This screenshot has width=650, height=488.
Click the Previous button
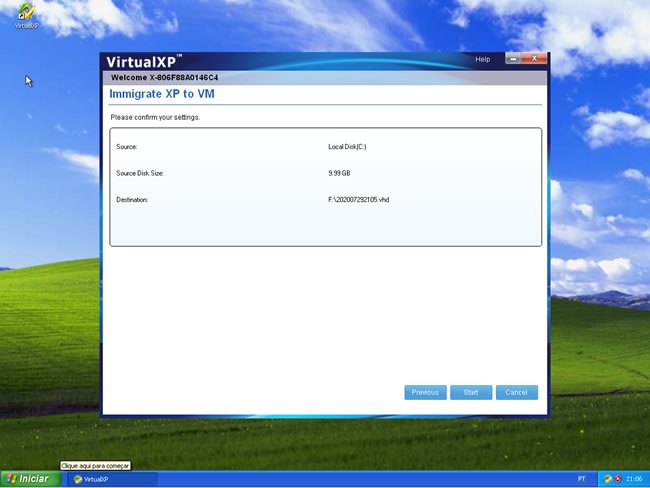425,392
